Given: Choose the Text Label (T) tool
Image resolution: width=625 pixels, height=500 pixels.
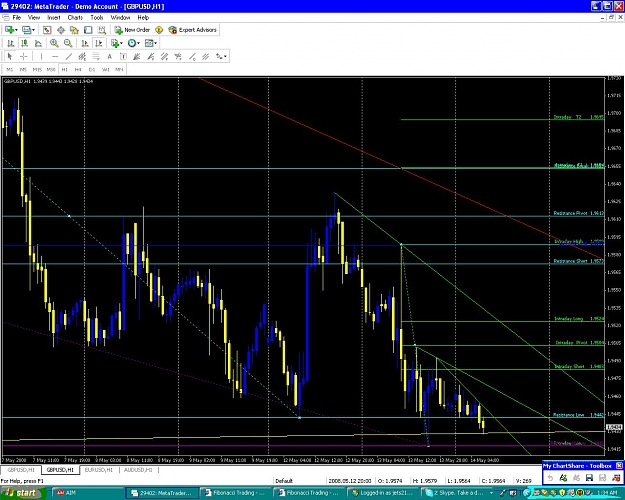Looking at the screenshot, I should tap(123, 57).
